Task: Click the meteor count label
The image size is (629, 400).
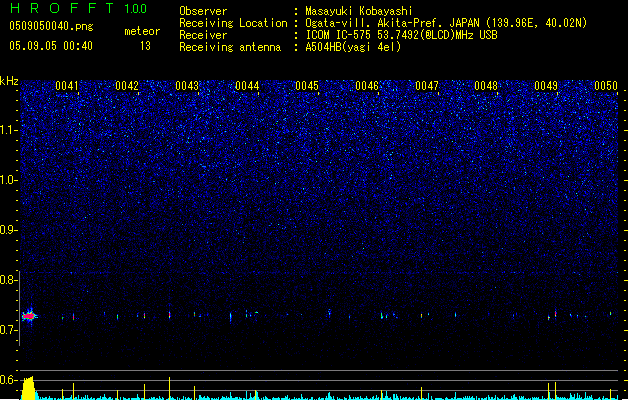Action: pyautogui.click(x=142, y=31)
